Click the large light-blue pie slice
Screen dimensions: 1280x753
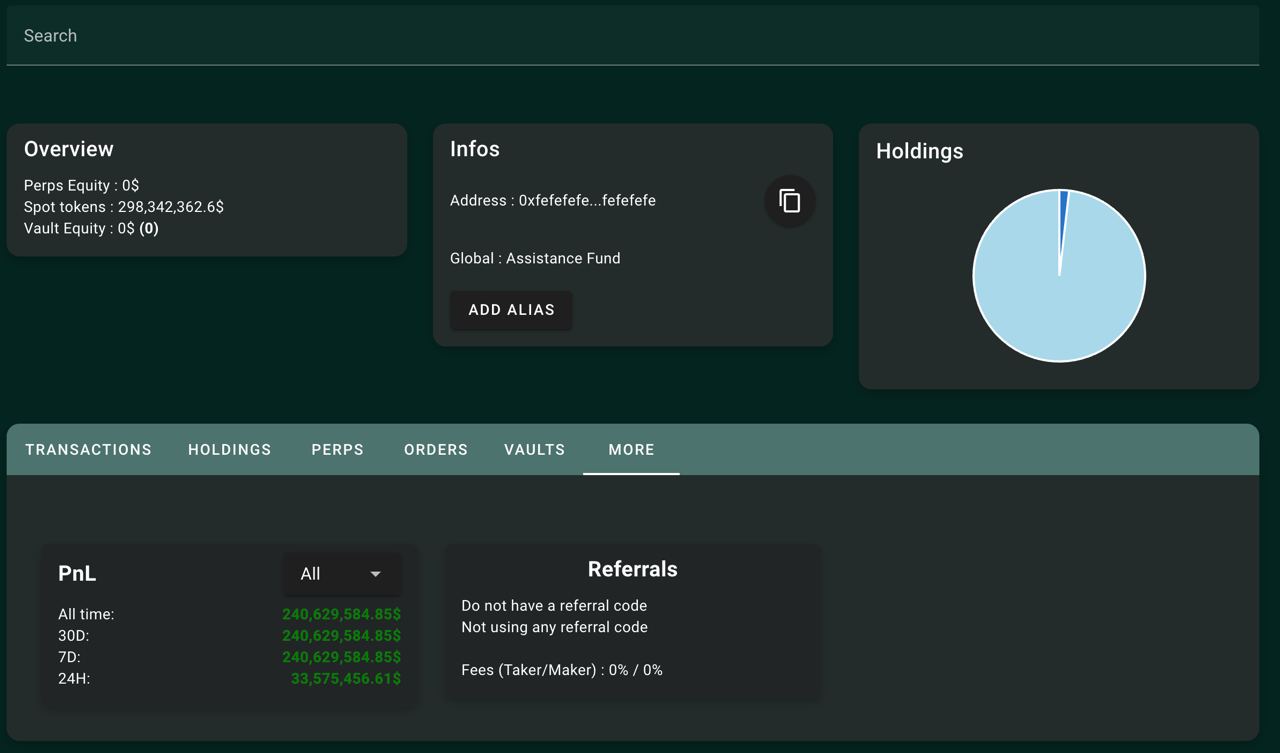[1059, 290]
